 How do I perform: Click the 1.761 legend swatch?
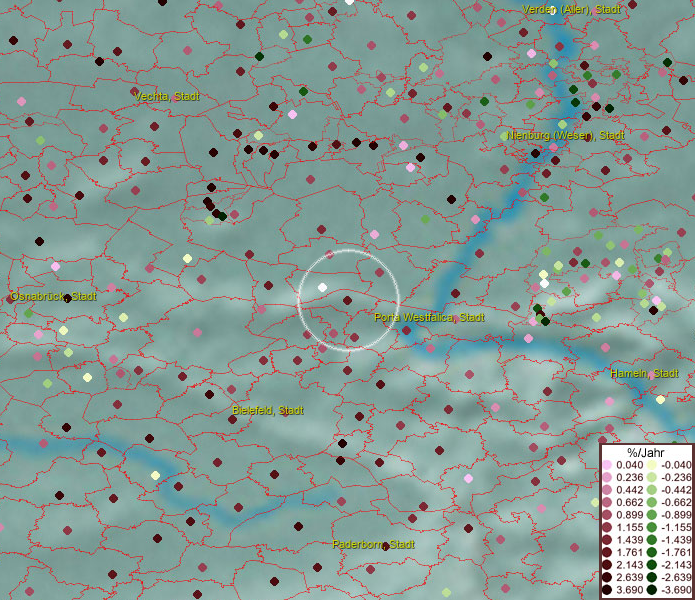click(x=607, y=553)
